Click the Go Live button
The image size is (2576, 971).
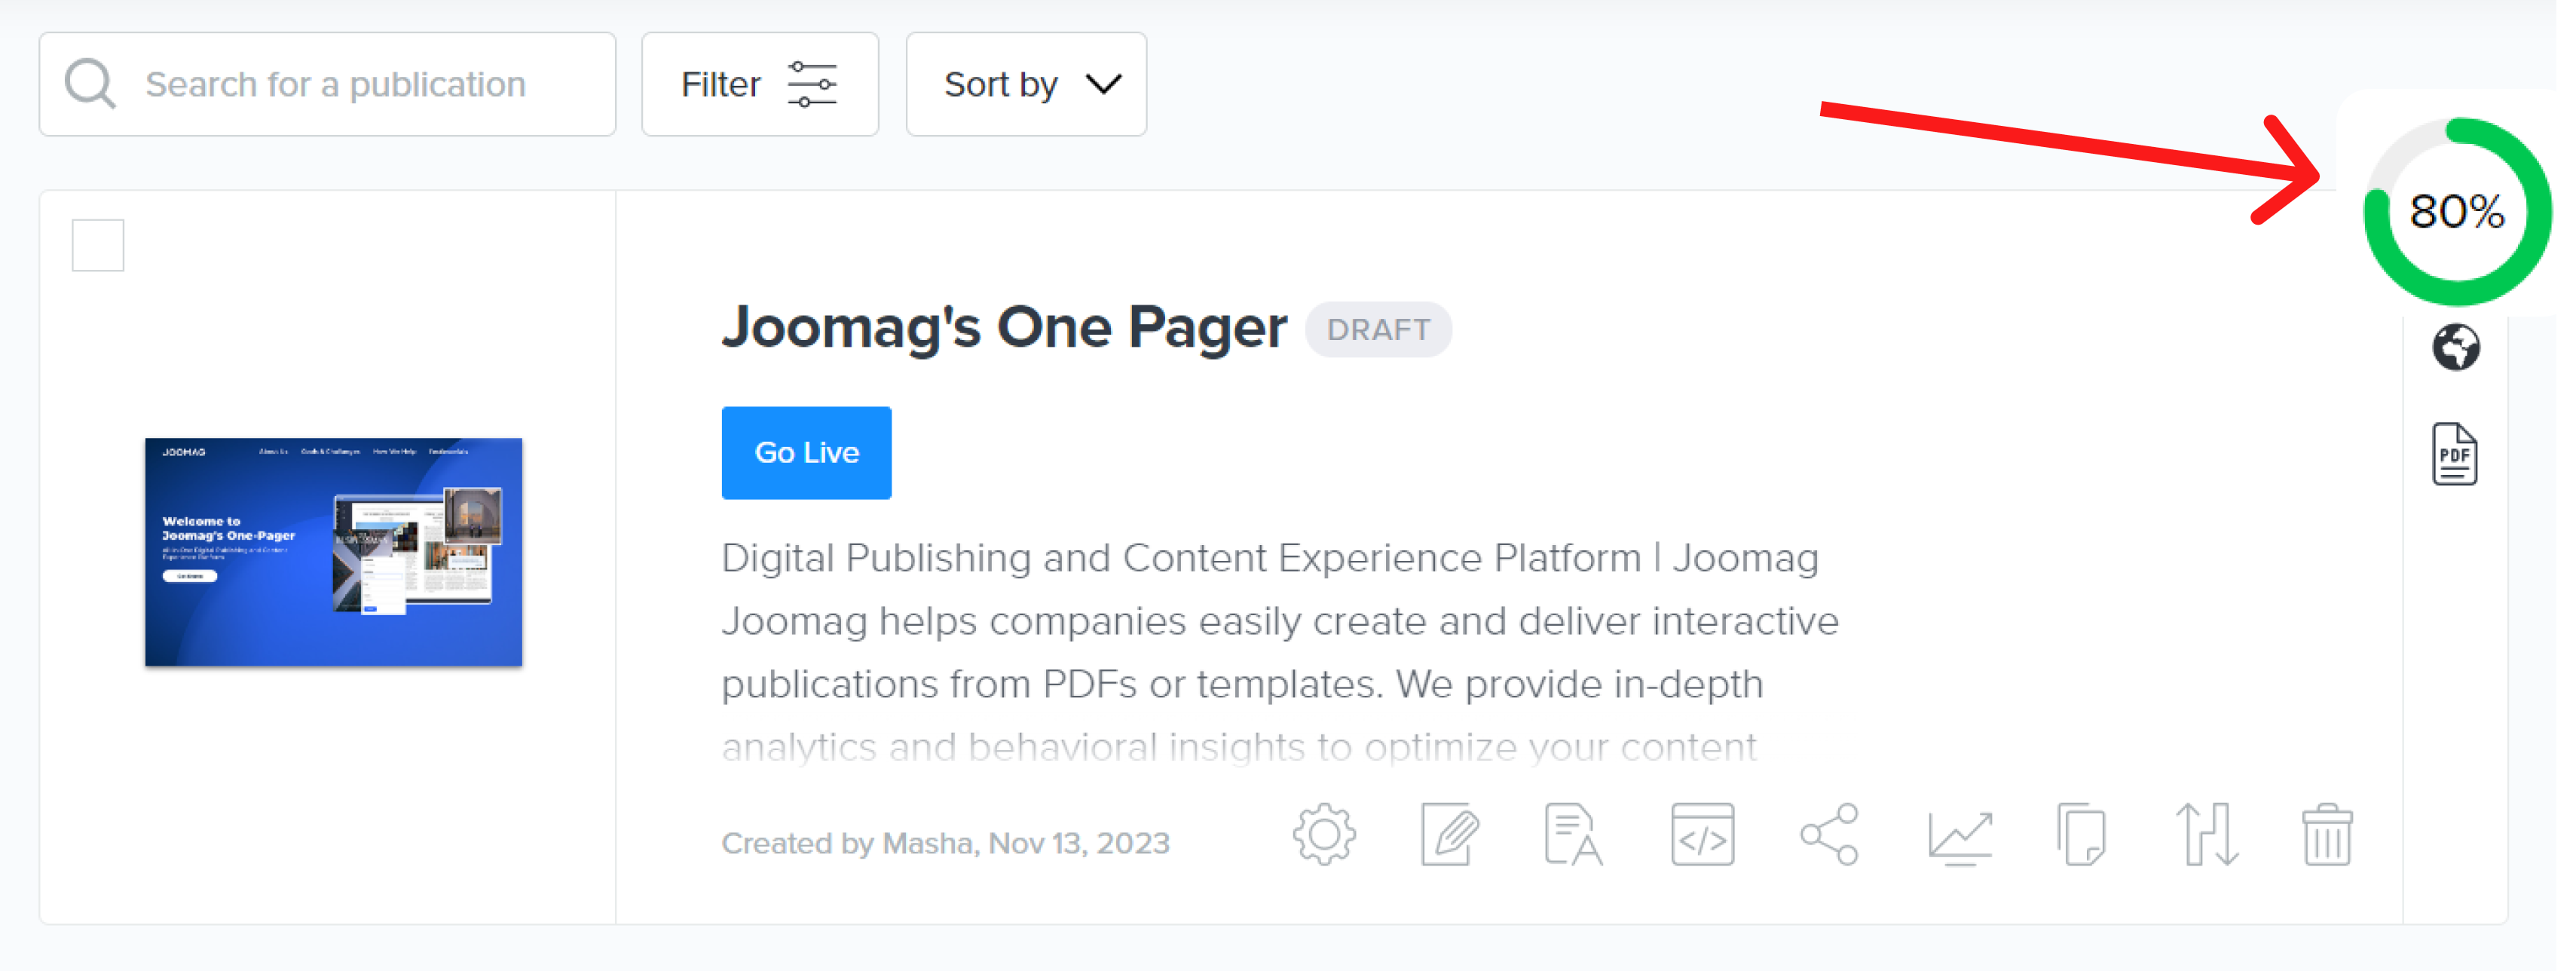tap(806, 452)
